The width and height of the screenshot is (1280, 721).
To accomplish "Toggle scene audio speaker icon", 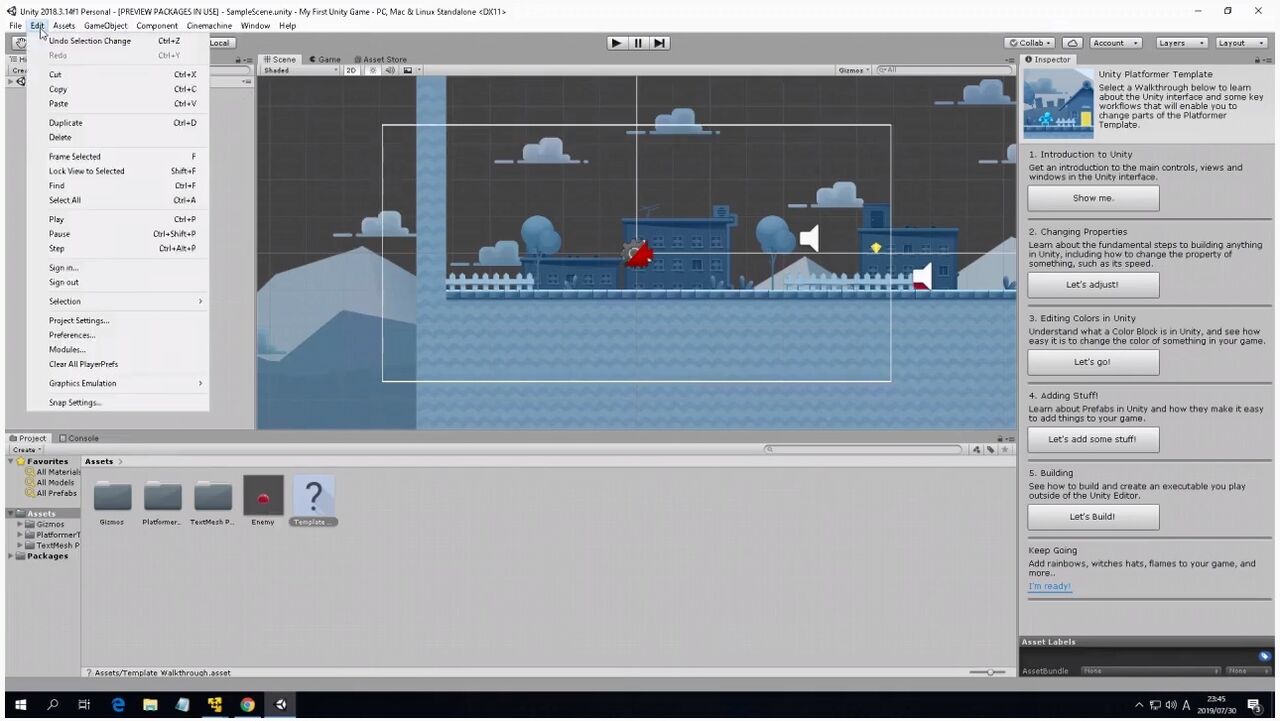I will click(x=390, y=70).
